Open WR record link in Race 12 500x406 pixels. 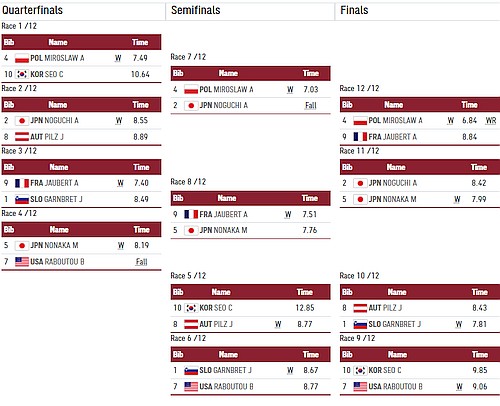(491, 121)
